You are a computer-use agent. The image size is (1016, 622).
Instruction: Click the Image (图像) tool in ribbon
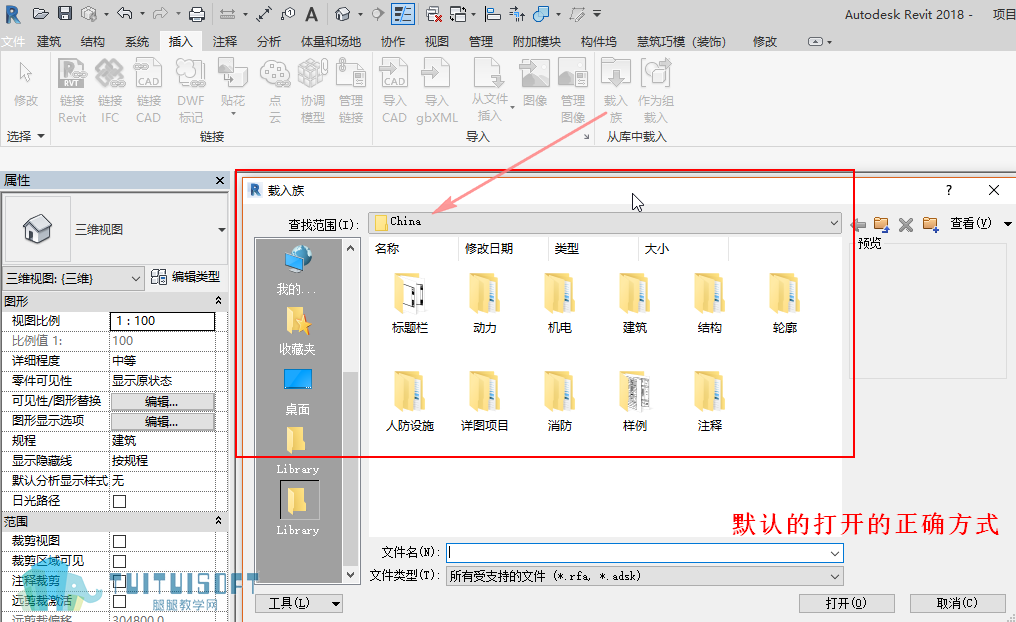click(535, 83)
